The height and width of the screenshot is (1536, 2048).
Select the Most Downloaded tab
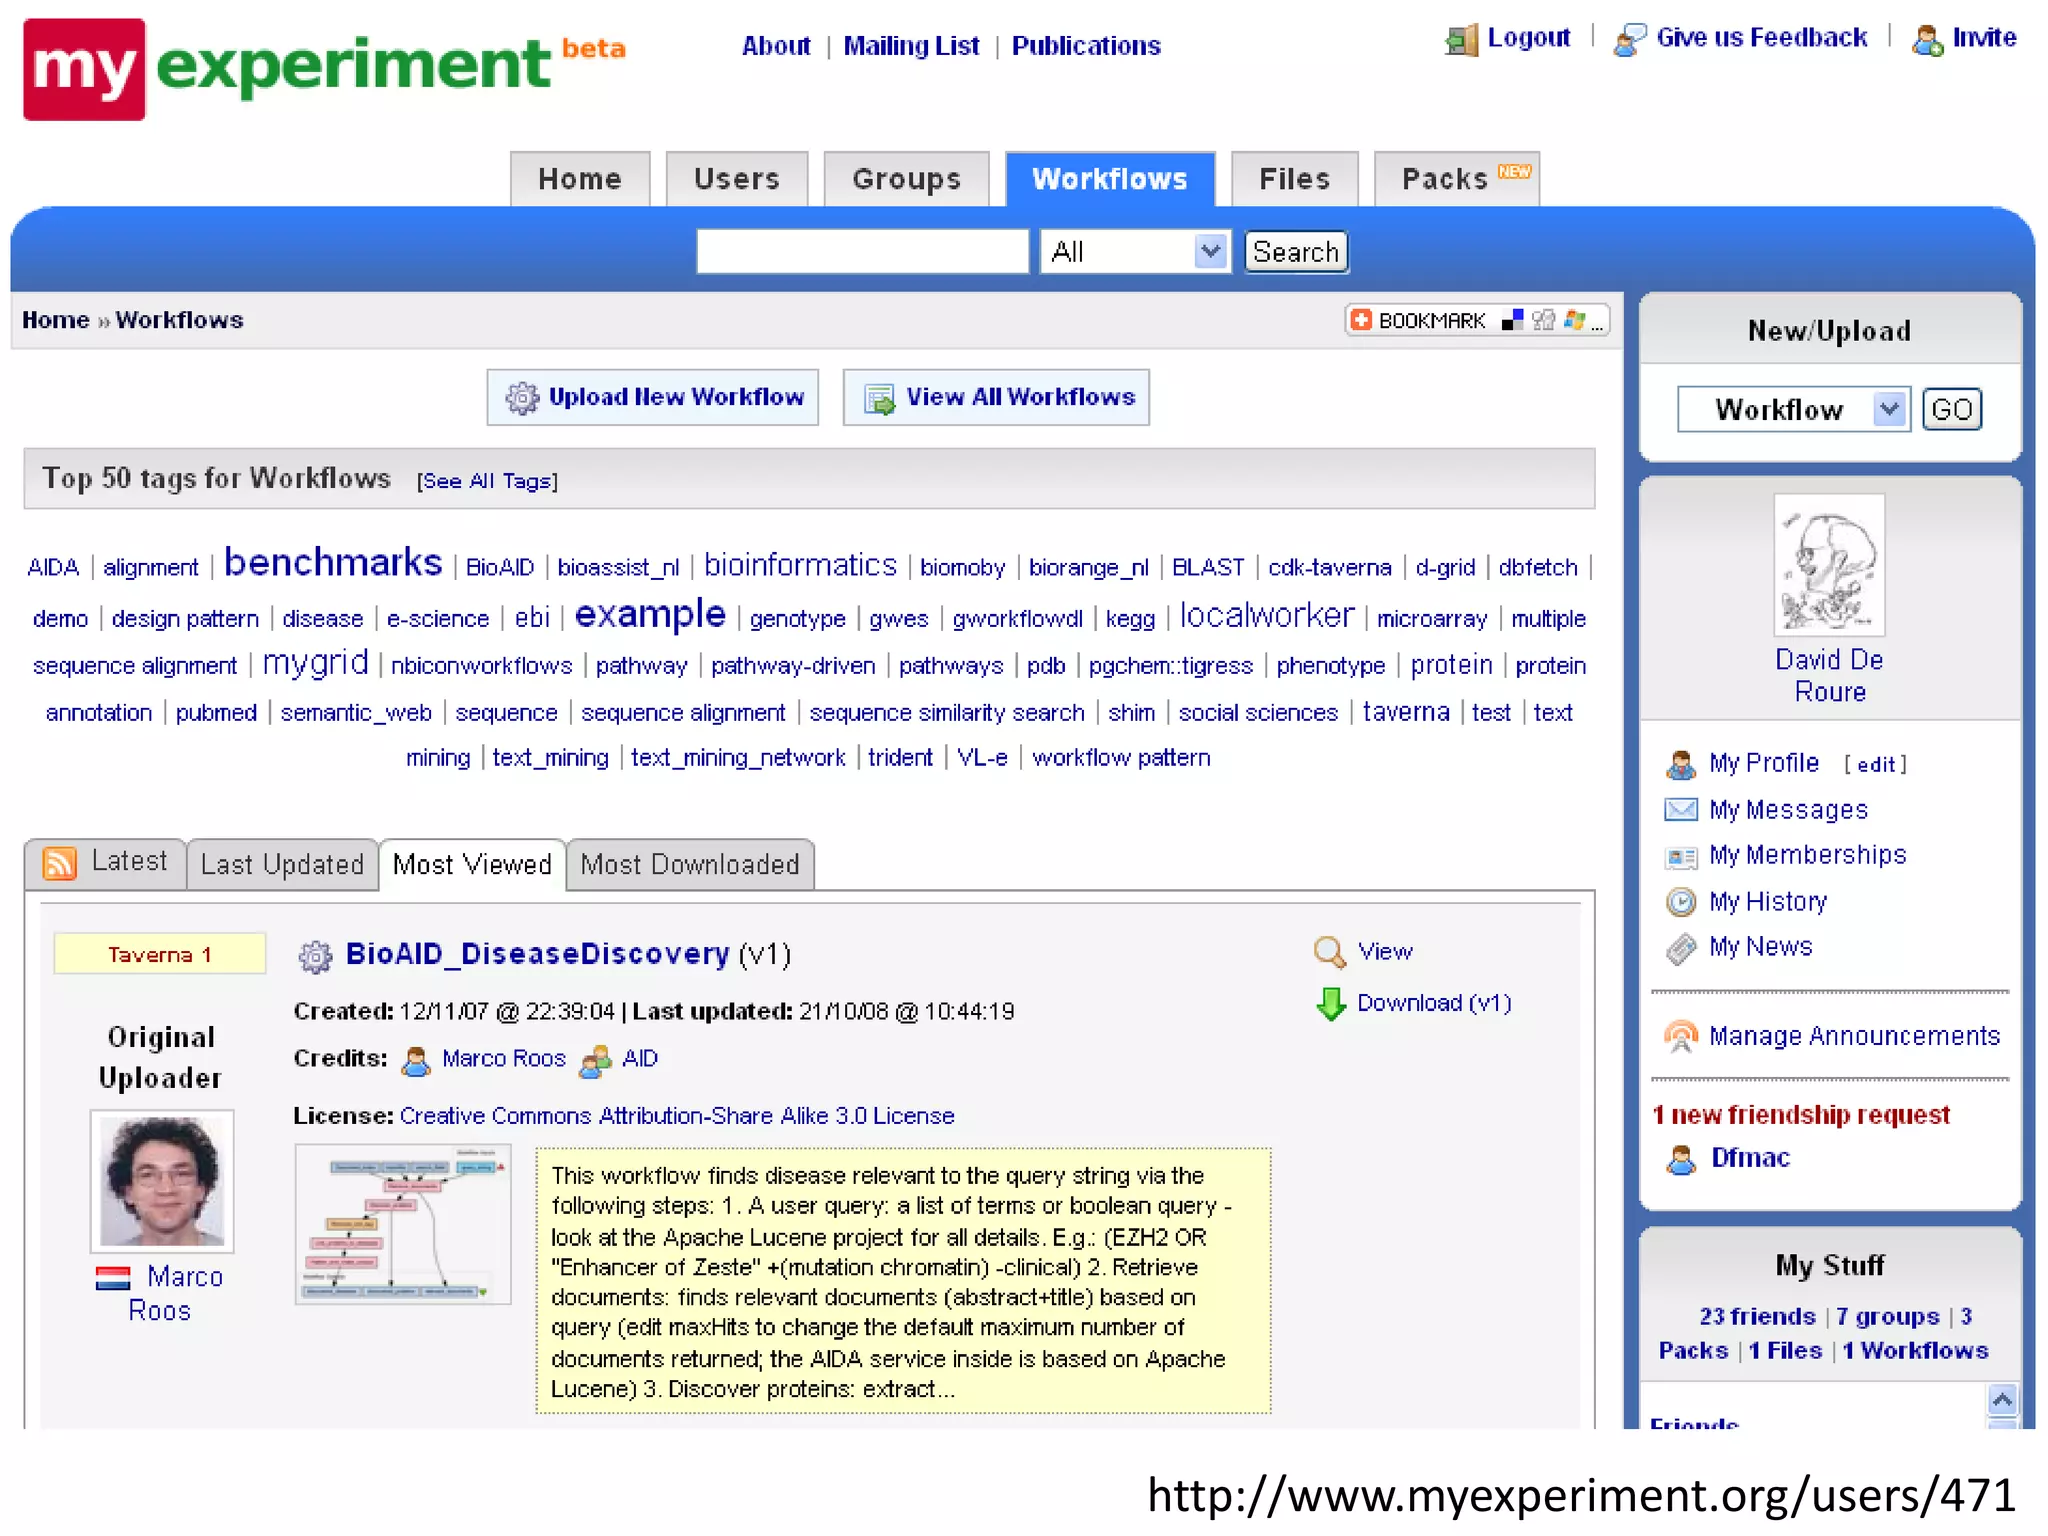(690, 864)
